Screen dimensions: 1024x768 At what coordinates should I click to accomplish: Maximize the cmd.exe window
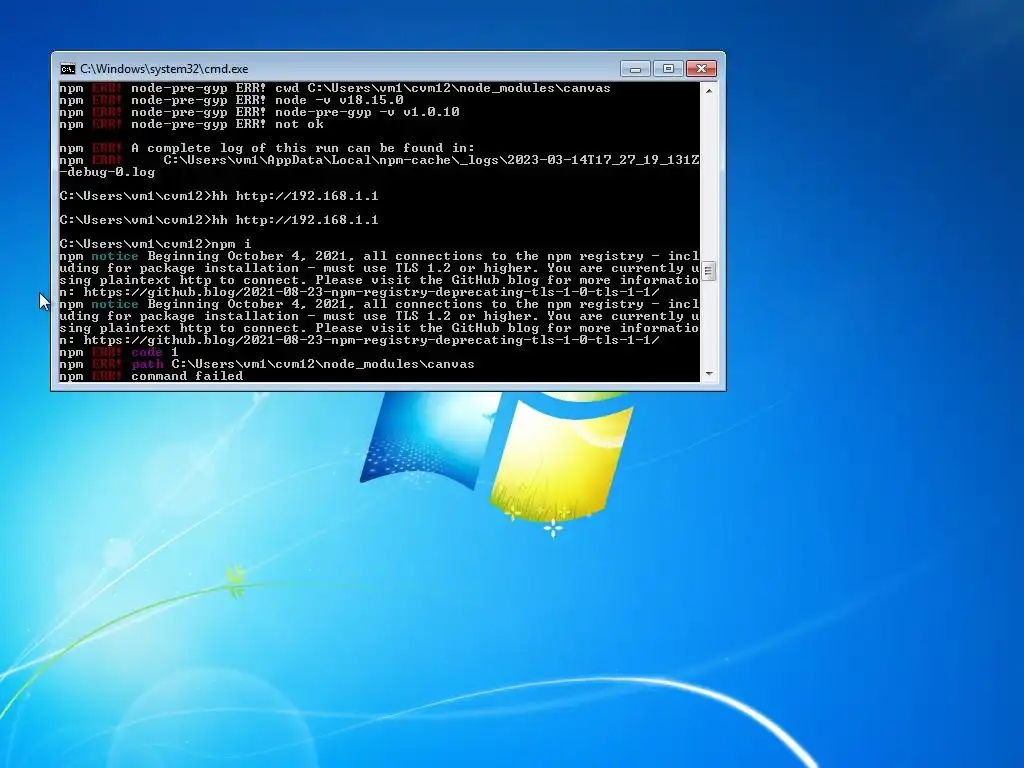pyautogui.click(x=668, y=69)
